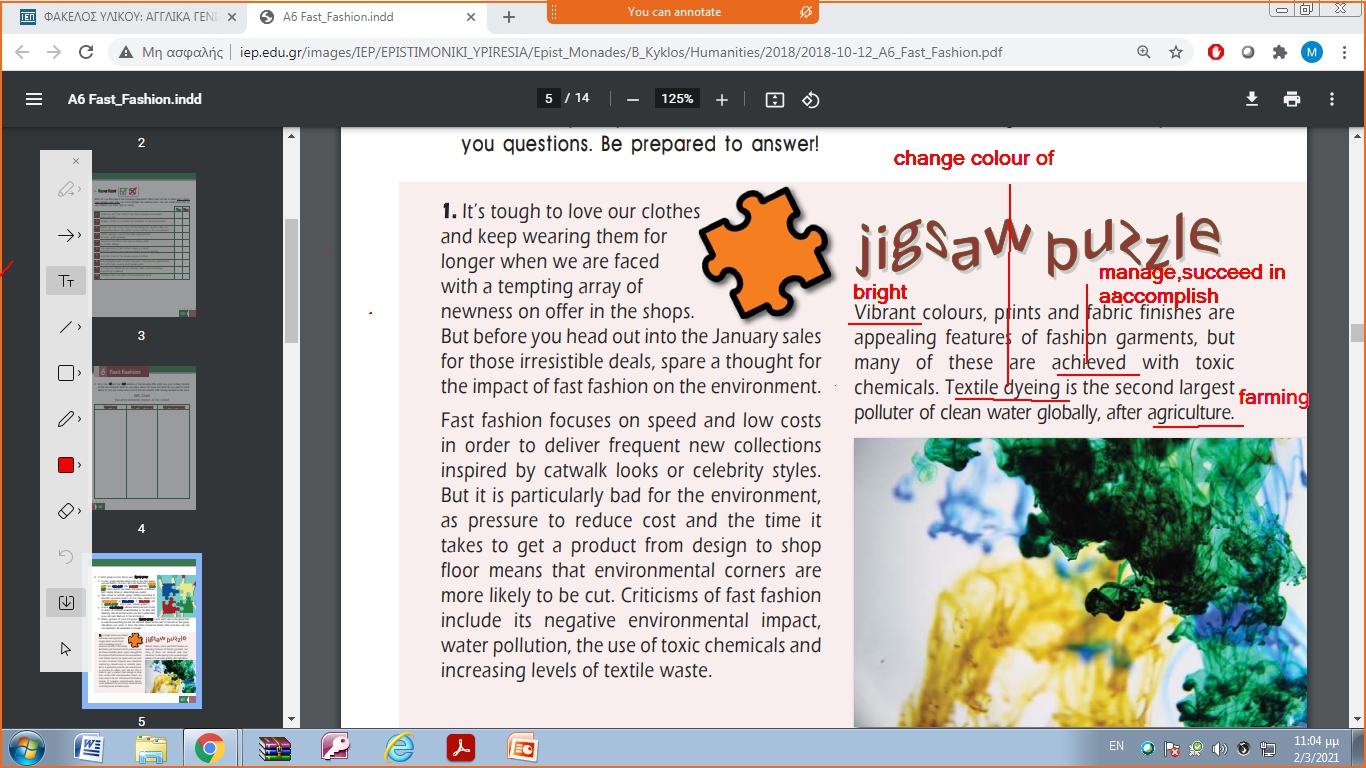1366x768 pixels.
Task: Open page 3 thumbnail in sidebar
Action: (x=141, y=246)
